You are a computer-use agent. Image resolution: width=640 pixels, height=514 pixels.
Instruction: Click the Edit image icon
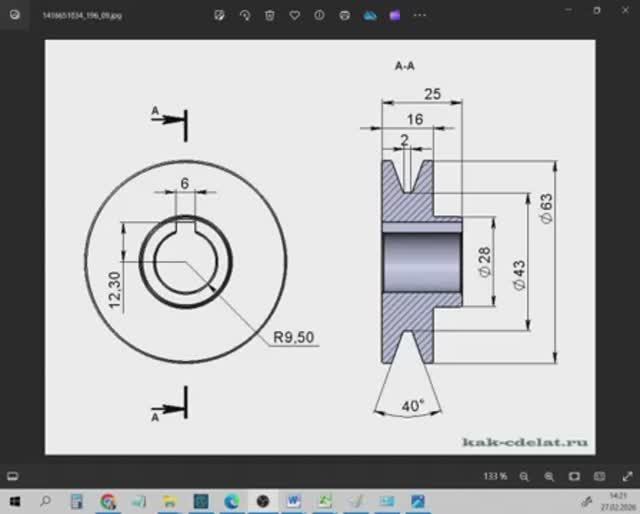(220, 16)
